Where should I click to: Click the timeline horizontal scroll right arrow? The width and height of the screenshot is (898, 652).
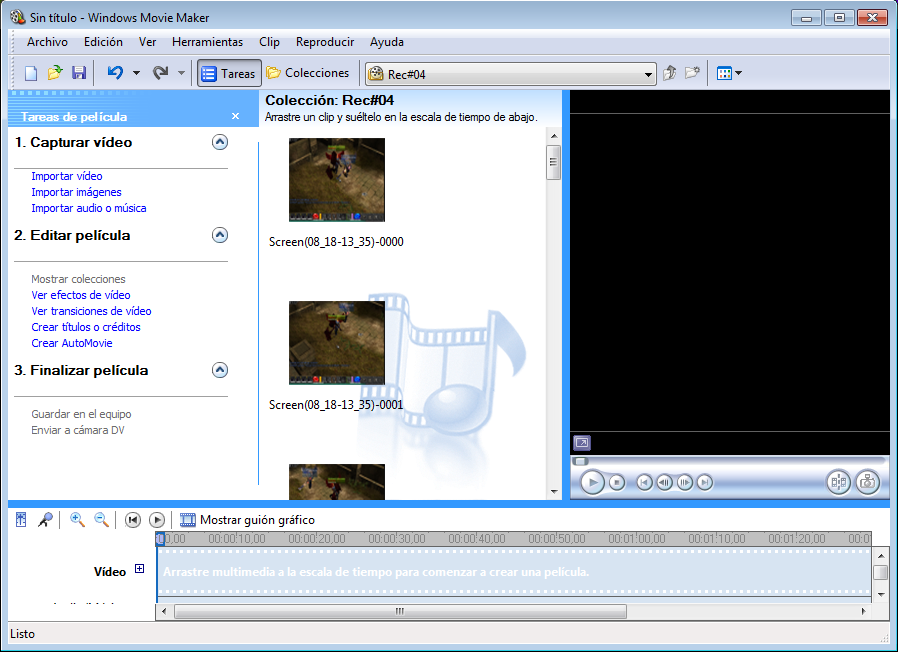[x=863, y=611]
